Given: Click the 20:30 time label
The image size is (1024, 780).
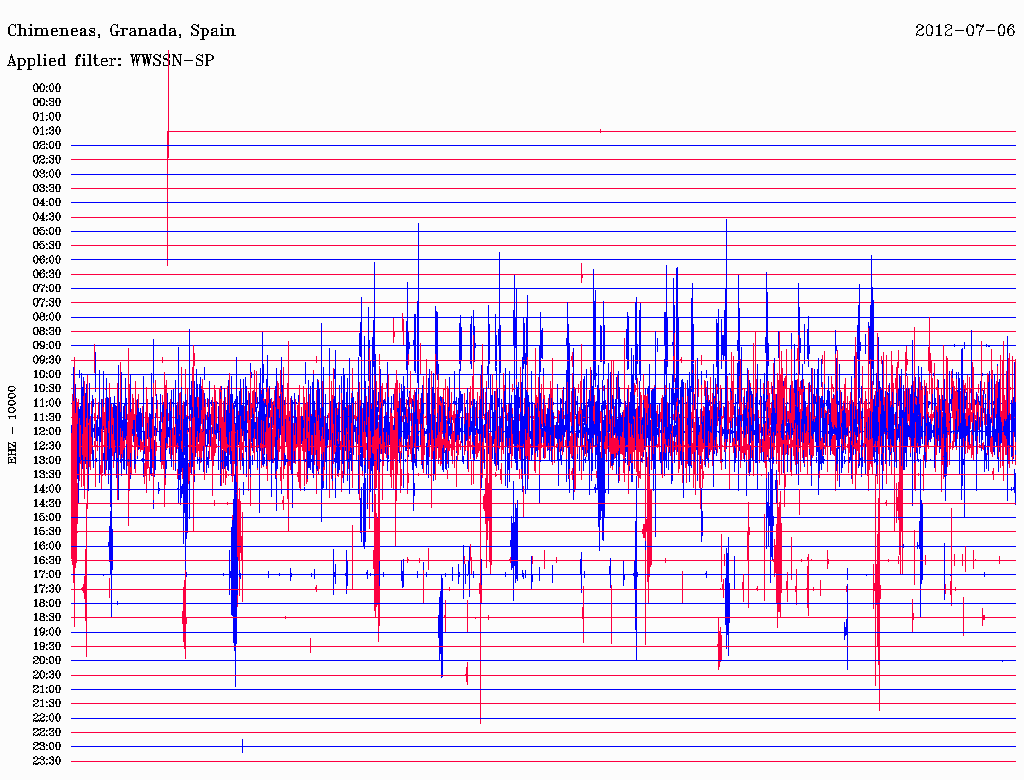Looking at the screenshot, I should point(47,675).
